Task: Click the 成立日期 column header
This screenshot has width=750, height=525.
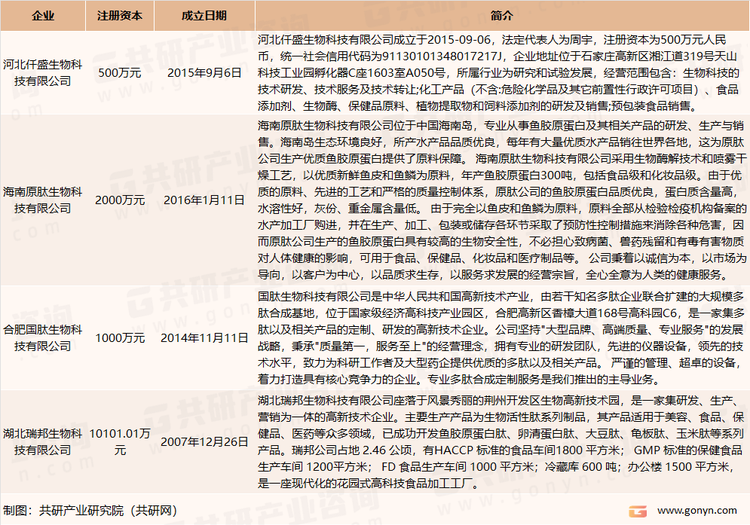Action: [204, 16]
